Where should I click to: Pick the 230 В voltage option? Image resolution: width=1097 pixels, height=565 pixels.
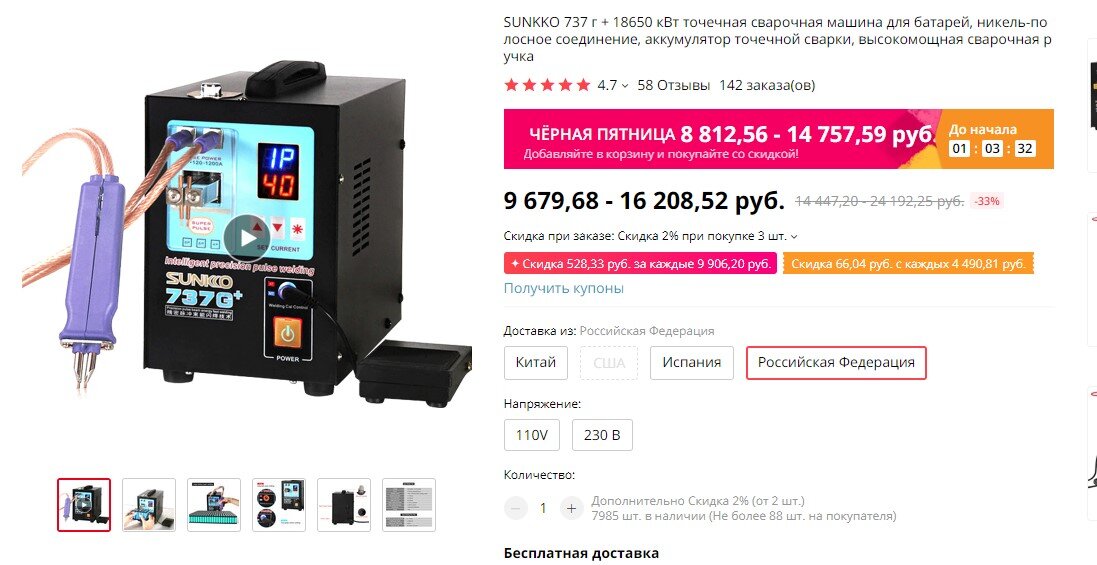pyautogui.click(x=602, y=435)
